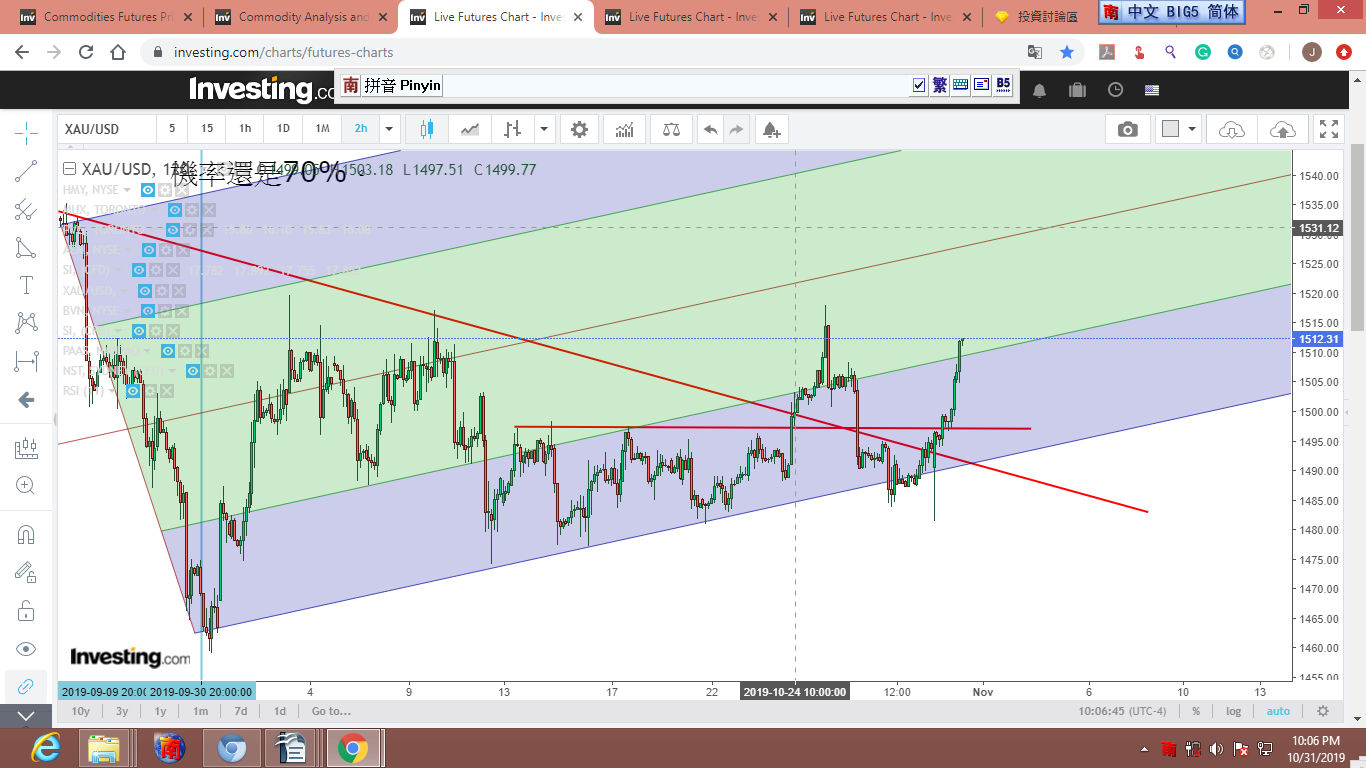Open chart properties gear in toolbar
1366x768 pixels.
point(579,129)
